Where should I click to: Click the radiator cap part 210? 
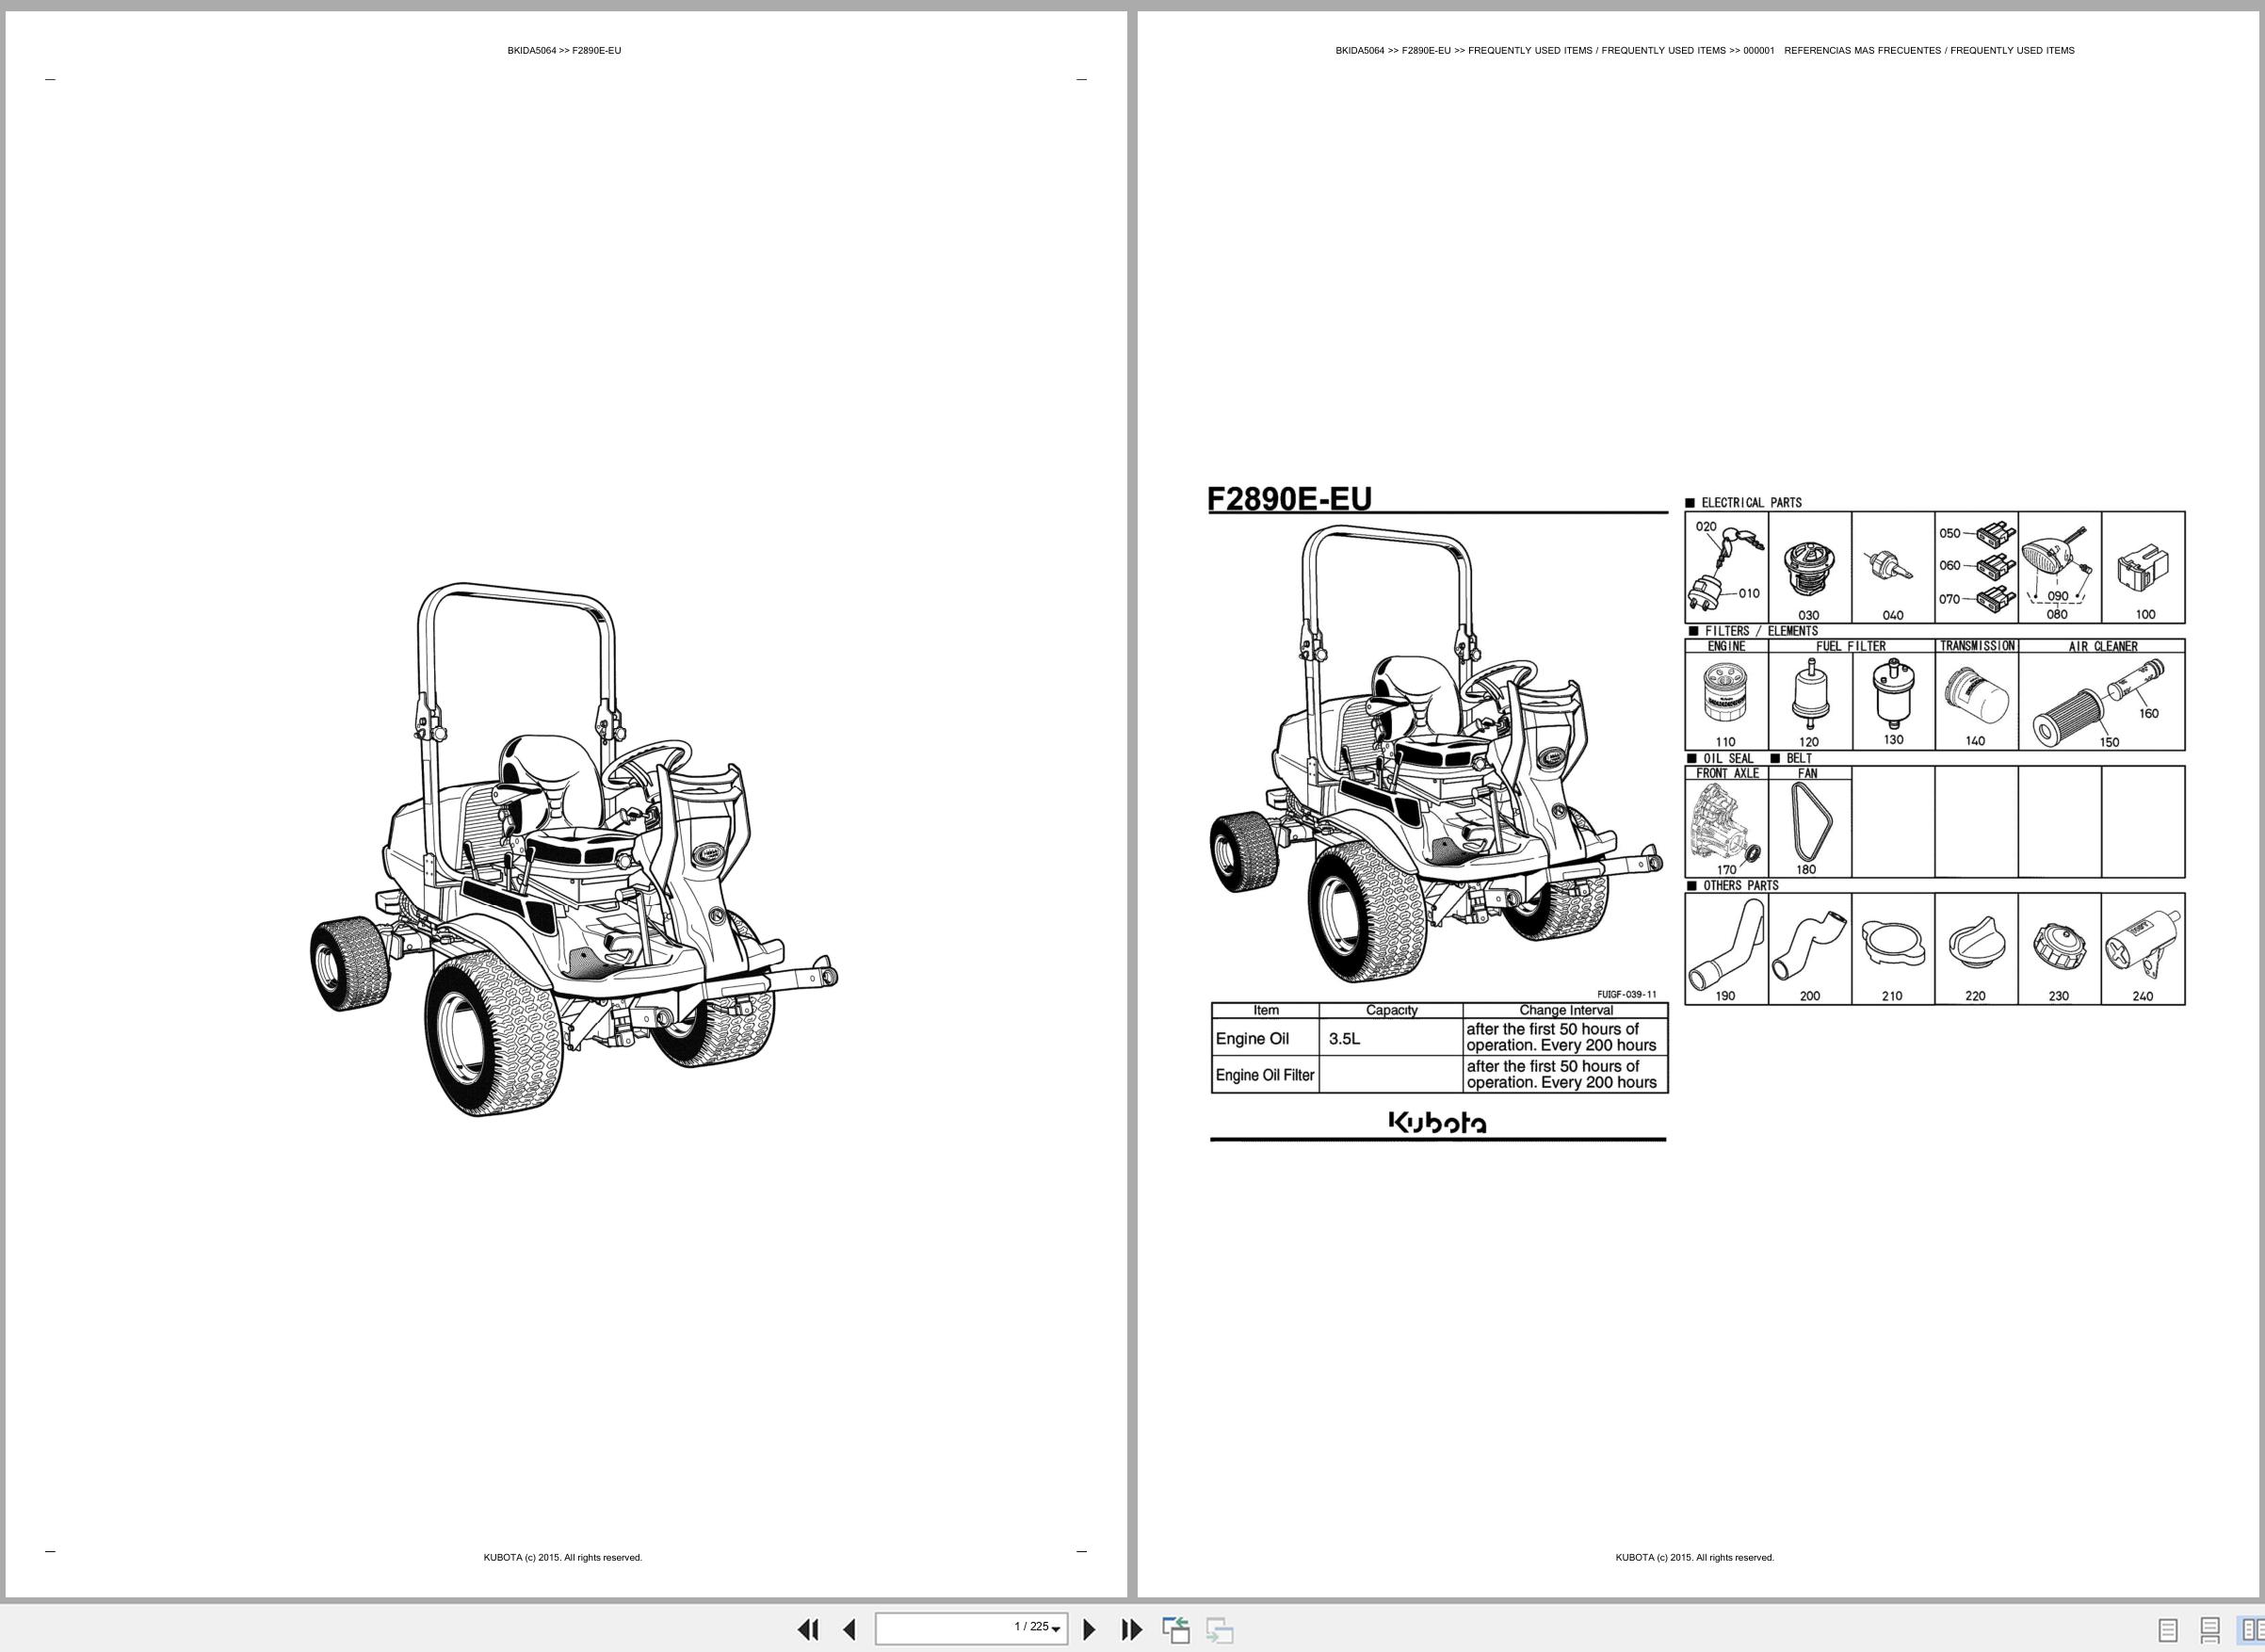[x=1893, y=943]
